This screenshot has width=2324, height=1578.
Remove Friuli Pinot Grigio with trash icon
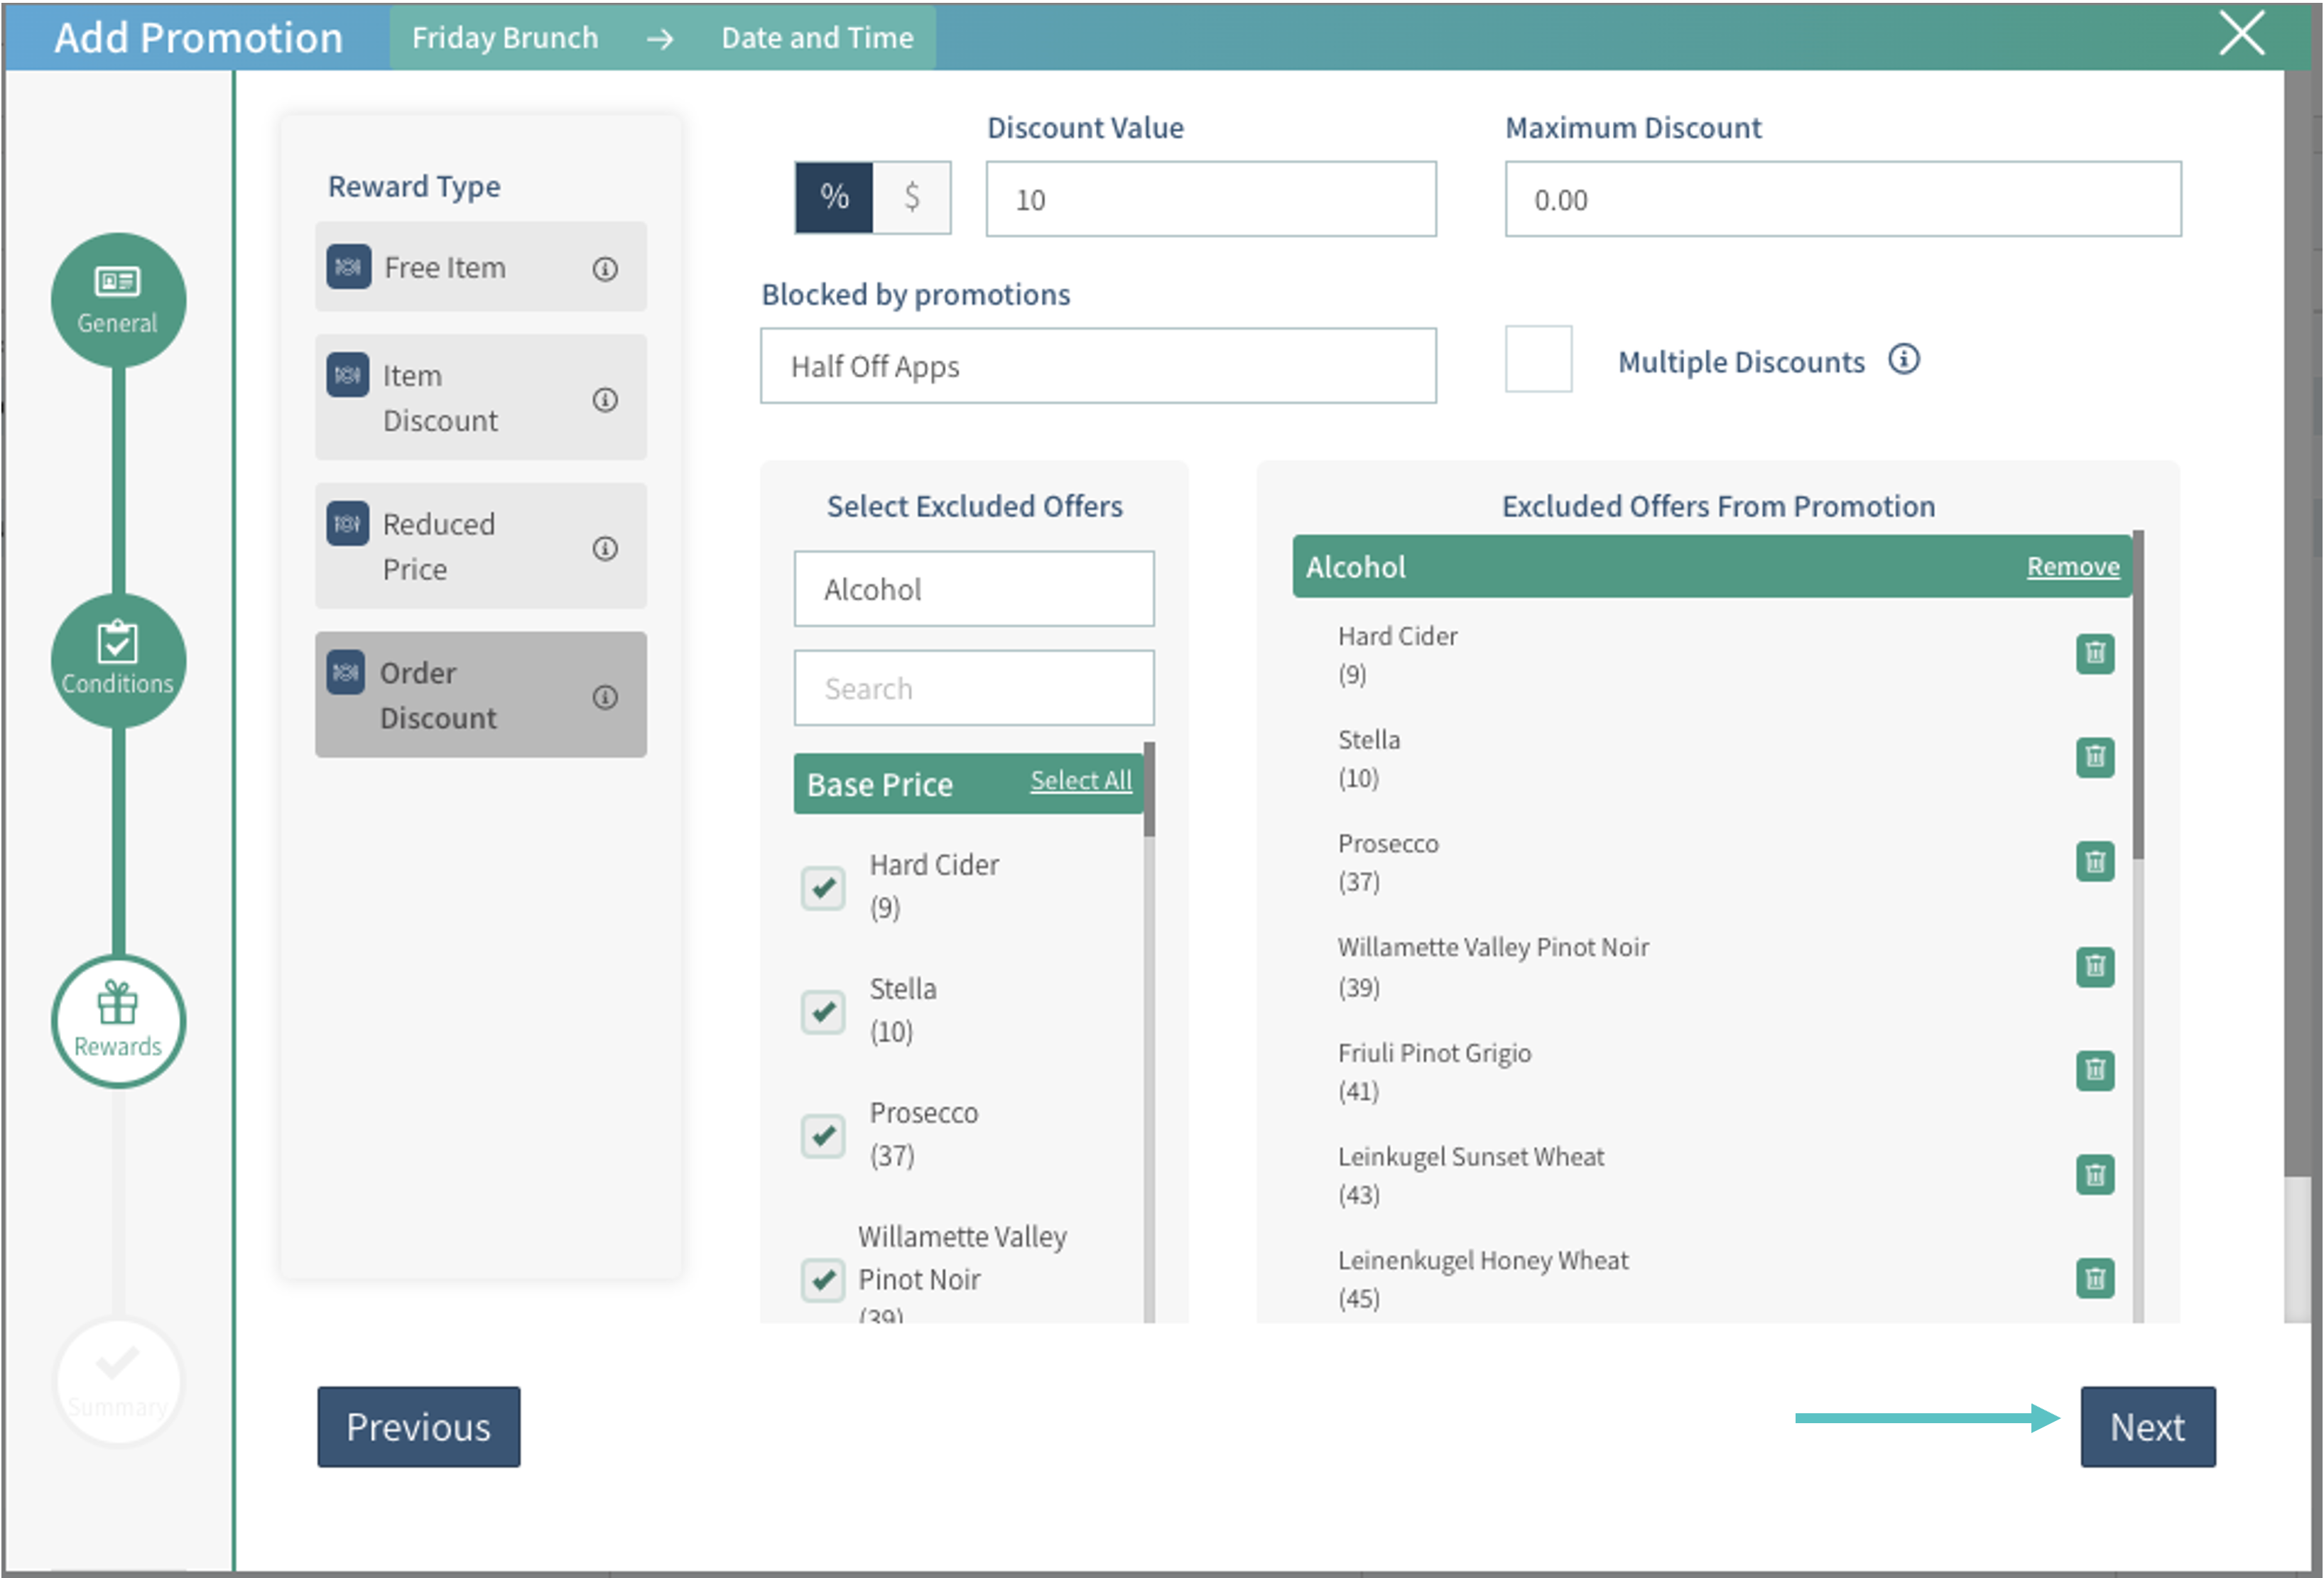[x=2094, y=1070]
